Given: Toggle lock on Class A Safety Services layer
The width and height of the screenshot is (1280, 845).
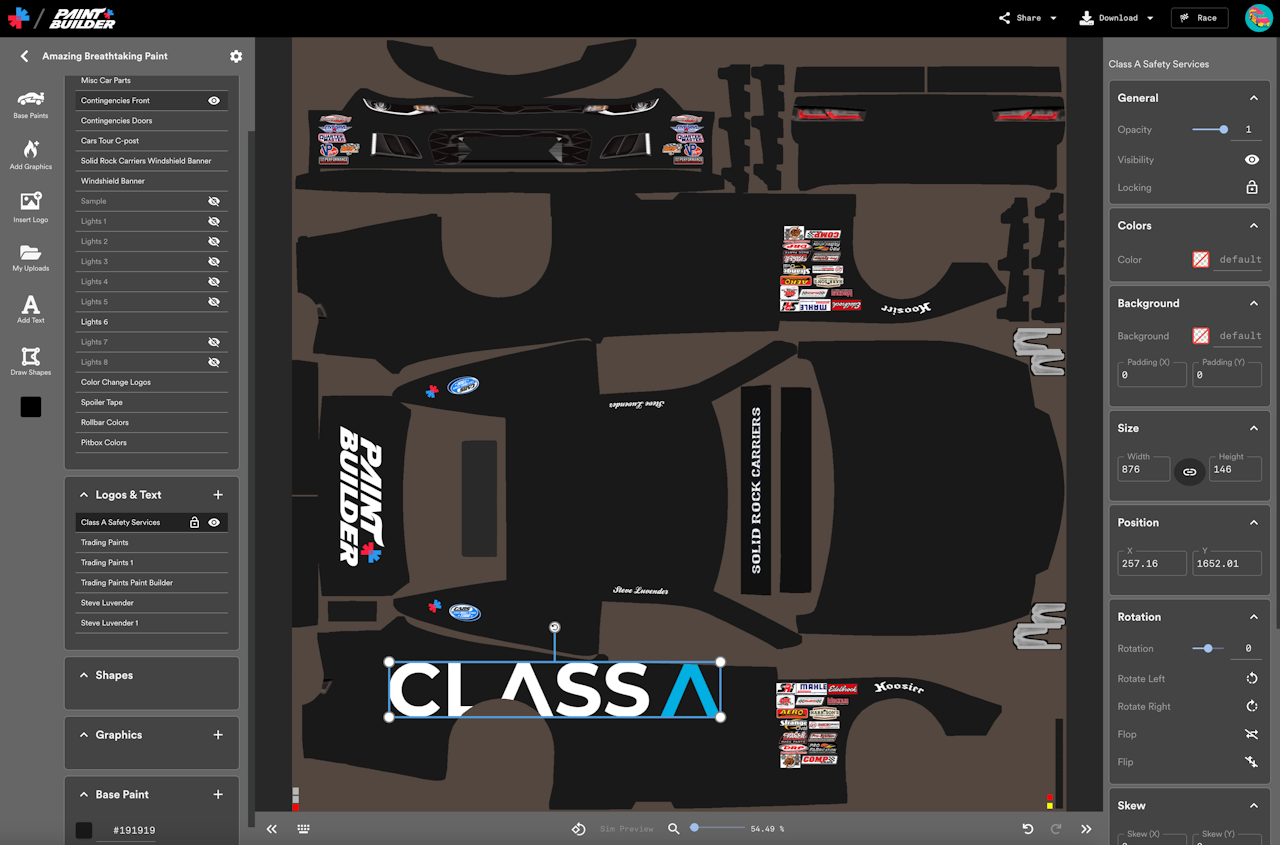Looking at the screenshot, I should tap(194, 522).
